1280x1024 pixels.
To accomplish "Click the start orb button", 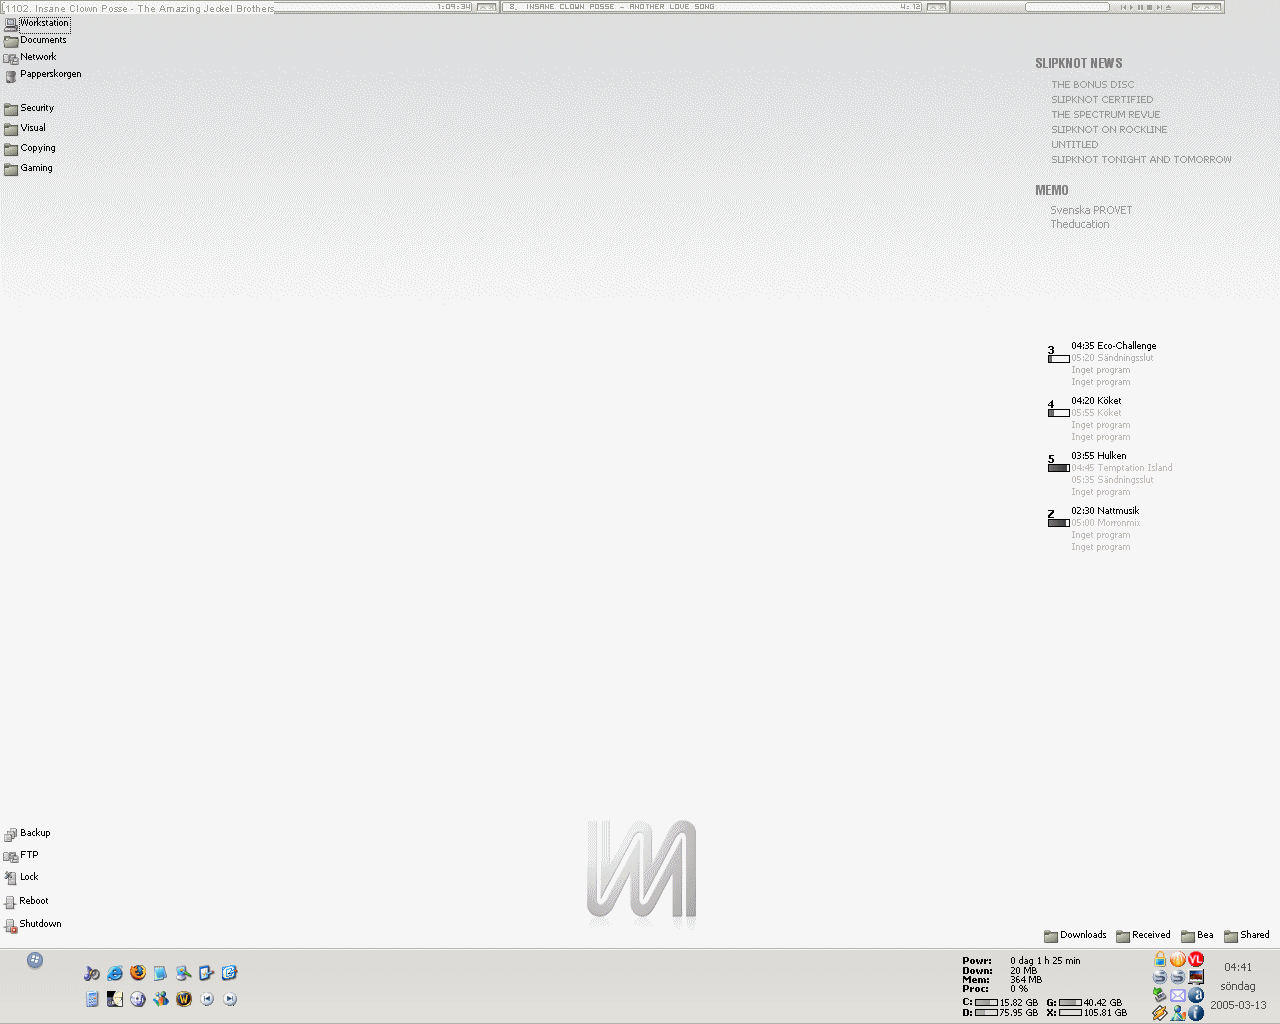I will (35, 960).
